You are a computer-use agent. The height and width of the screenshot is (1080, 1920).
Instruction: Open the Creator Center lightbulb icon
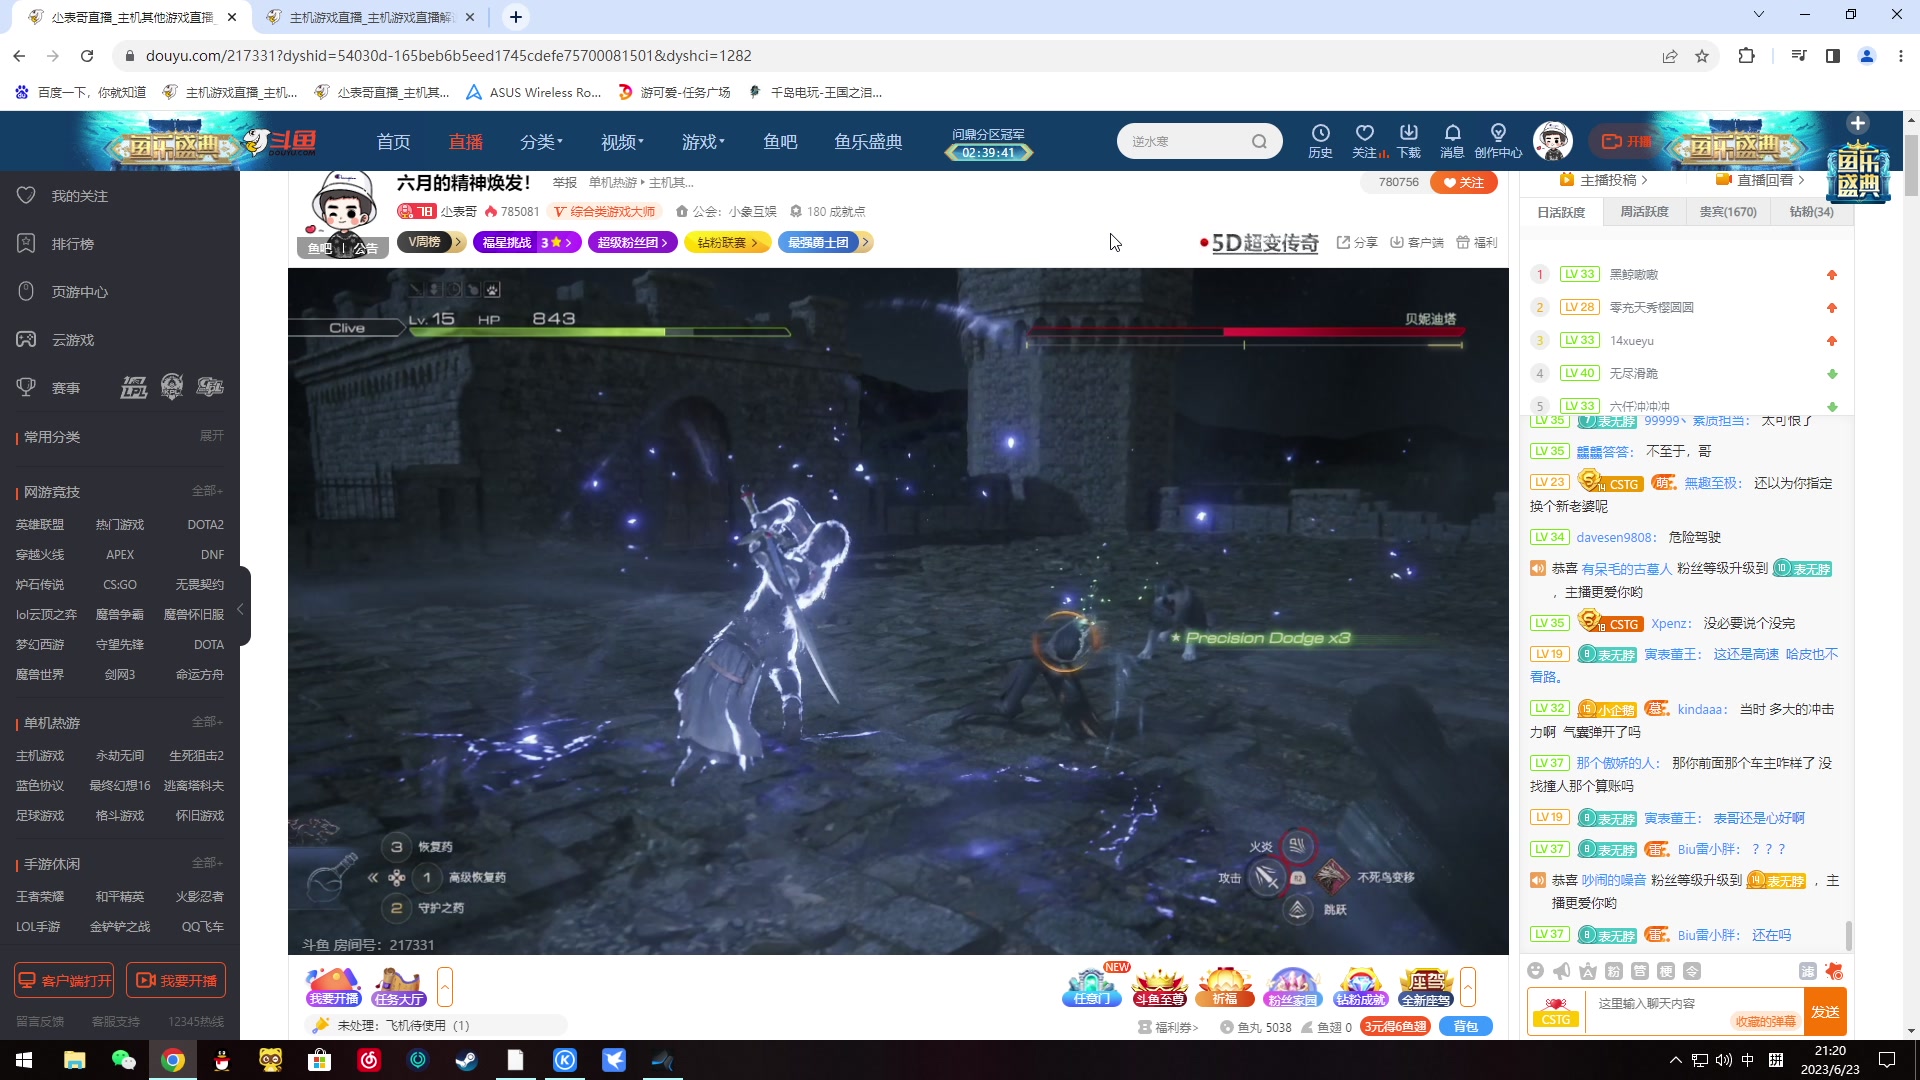coord(1498,141)
